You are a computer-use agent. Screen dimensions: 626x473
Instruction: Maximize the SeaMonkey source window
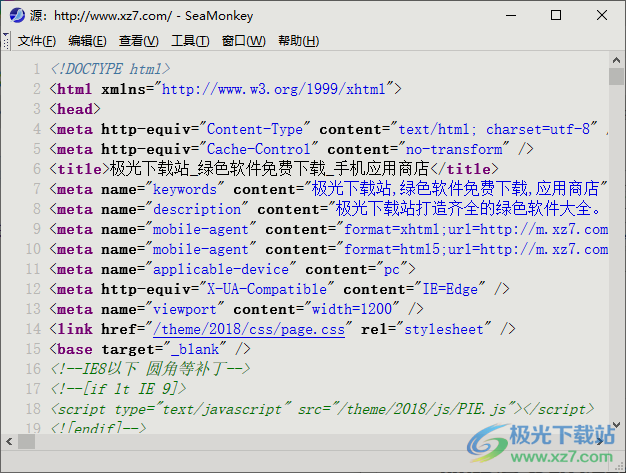coord(556,16)
